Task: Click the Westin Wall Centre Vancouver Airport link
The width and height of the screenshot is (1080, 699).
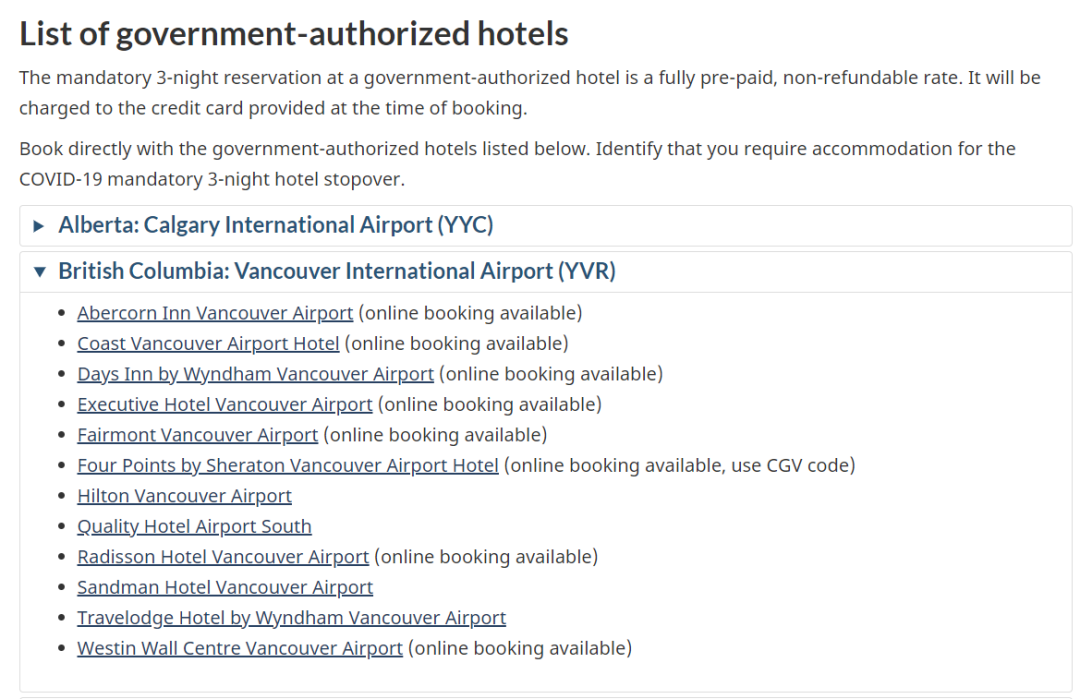Action: click(239, 648)
